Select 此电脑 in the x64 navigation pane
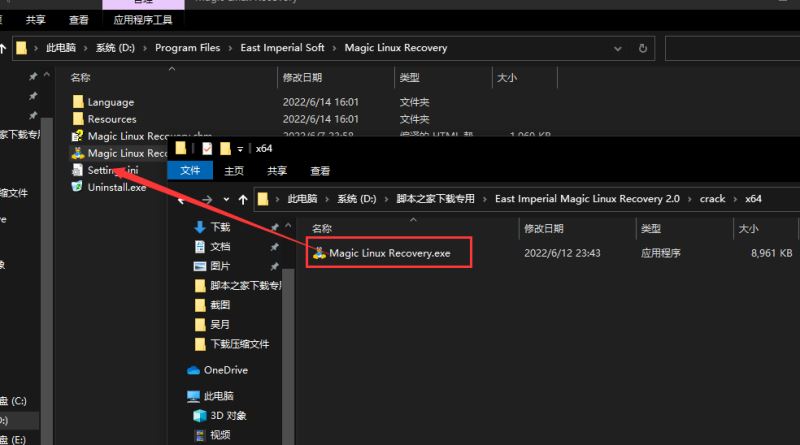Image resolution: width=800 pixels, height=445 pixels. tap(210, 395)
